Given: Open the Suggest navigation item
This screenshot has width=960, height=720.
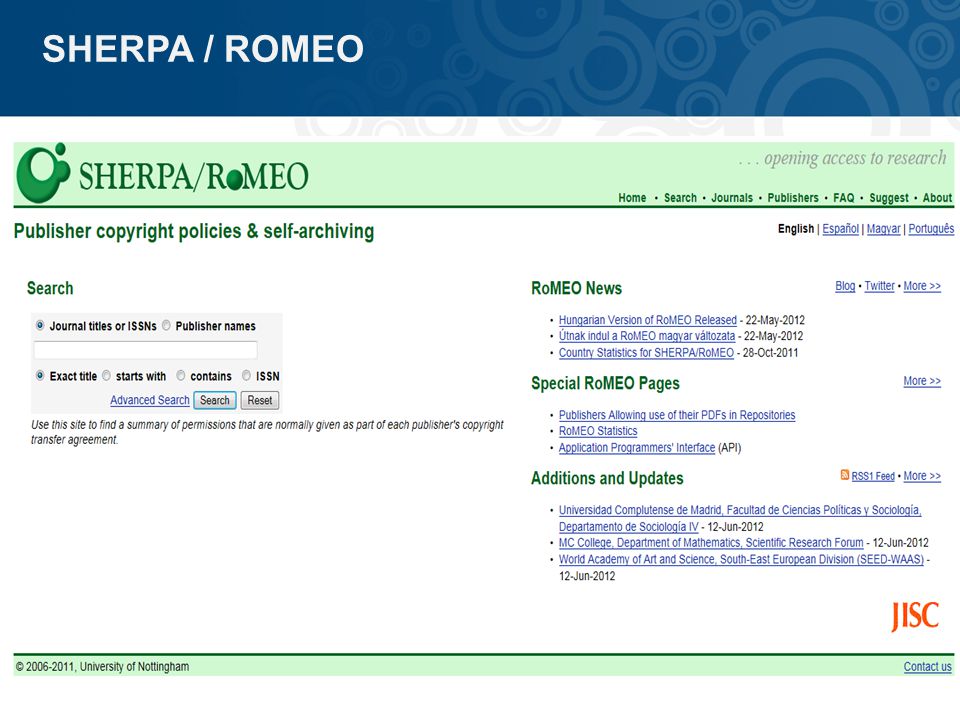Looking at the screenshot, I should [888, 198].
